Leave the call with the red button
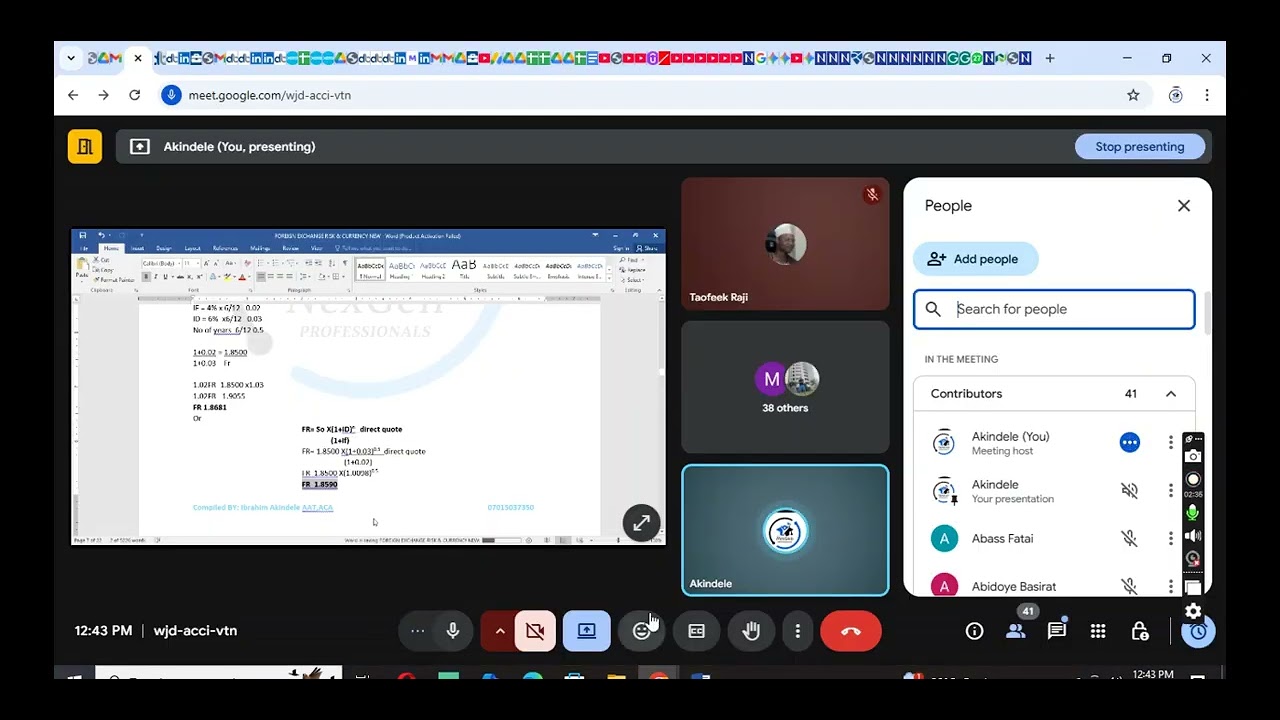This screenshot has height=720, width=1280. point(851,631)
